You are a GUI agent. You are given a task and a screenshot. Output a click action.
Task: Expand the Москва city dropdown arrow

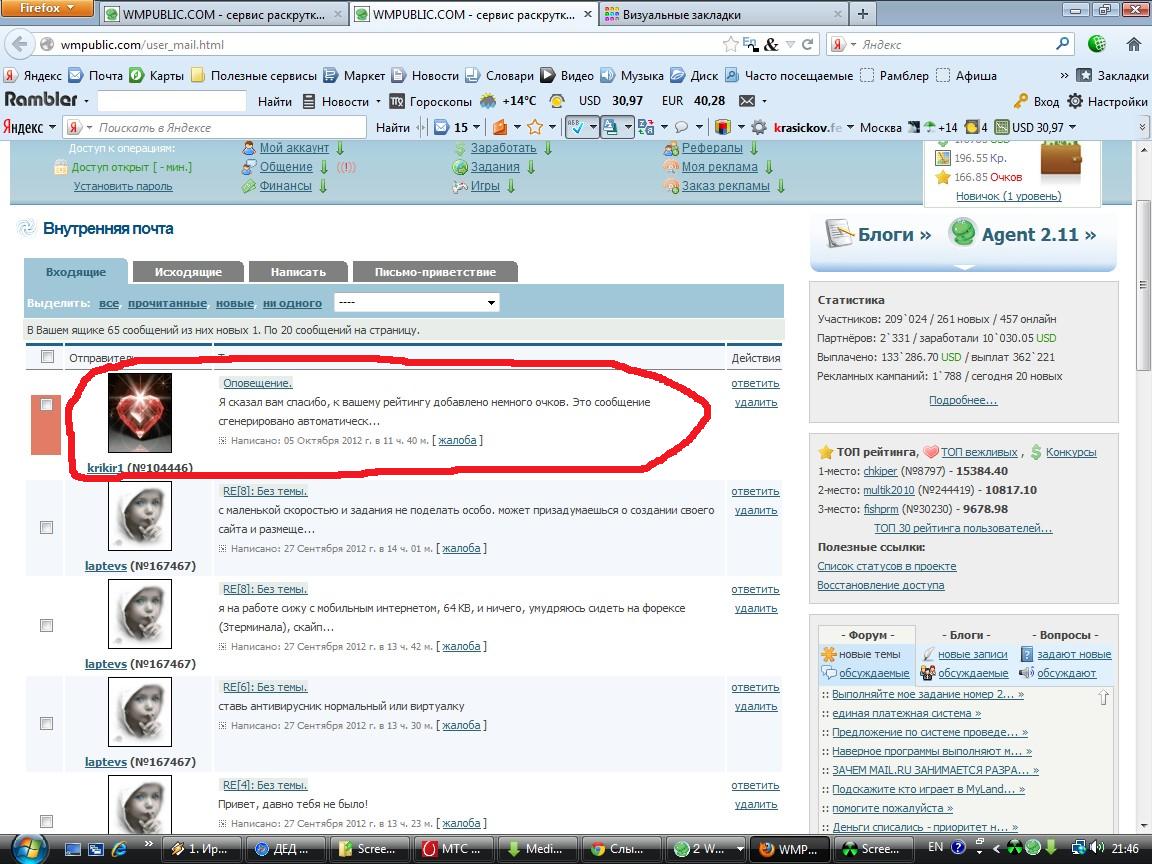(x=851, y=128)
